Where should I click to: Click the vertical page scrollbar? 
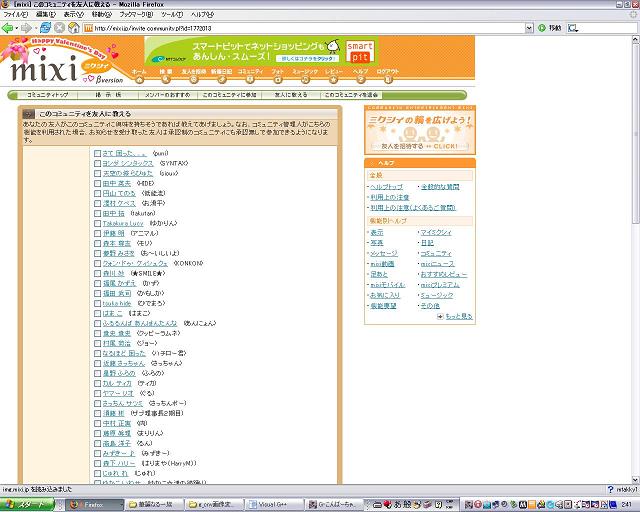[x=634, y=250]
